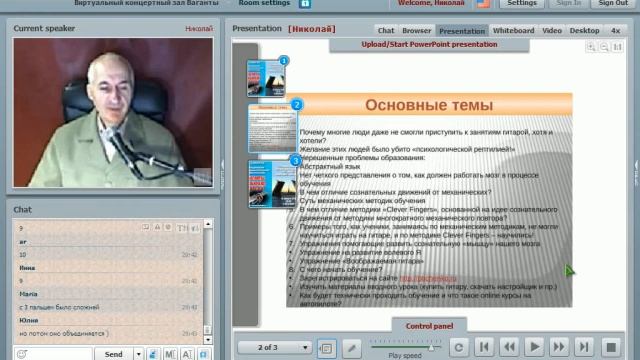
Task: Click the sort arrow icon in chat header
Action: [195, 228]
